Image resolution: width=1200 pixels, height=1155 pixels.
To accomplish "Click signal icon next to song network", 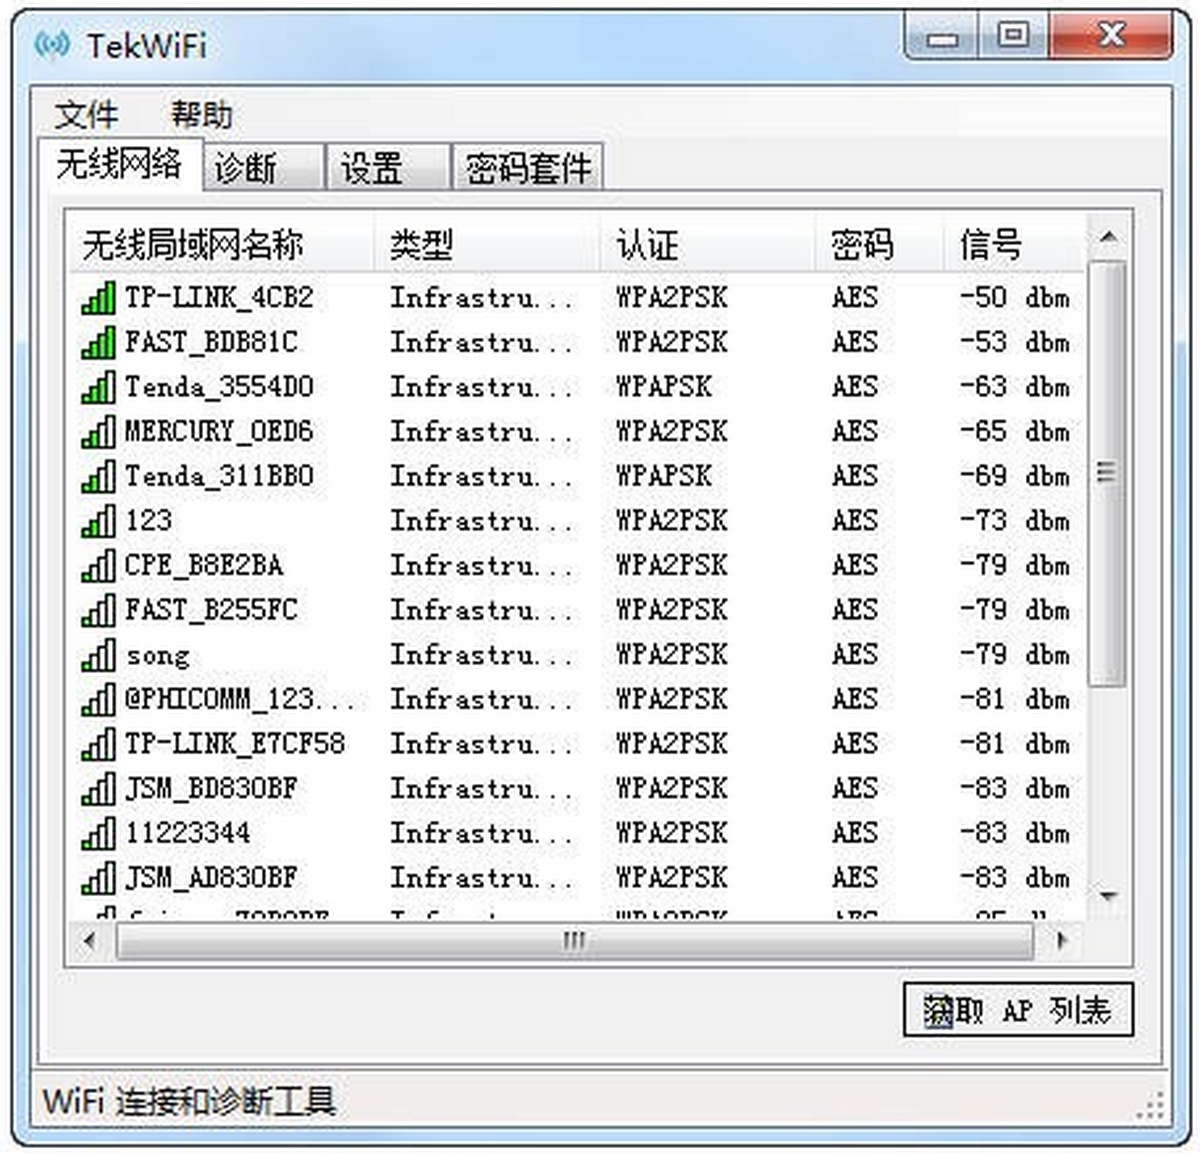I will 98,655.
